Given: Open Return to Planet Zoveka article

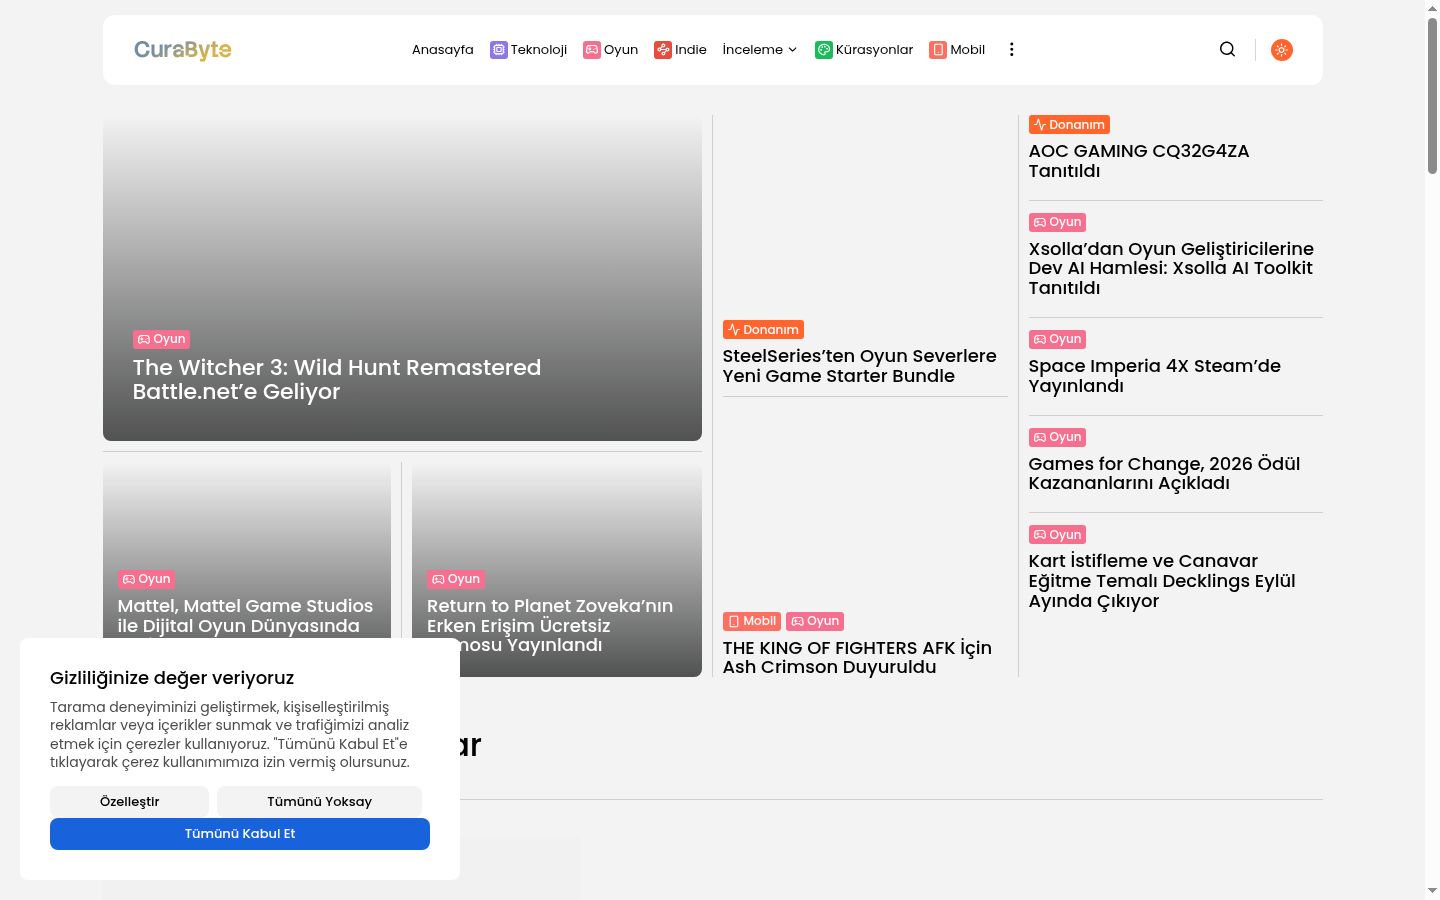Looking at the screenshot, I should pyautogui.click(x=550, y=625).
